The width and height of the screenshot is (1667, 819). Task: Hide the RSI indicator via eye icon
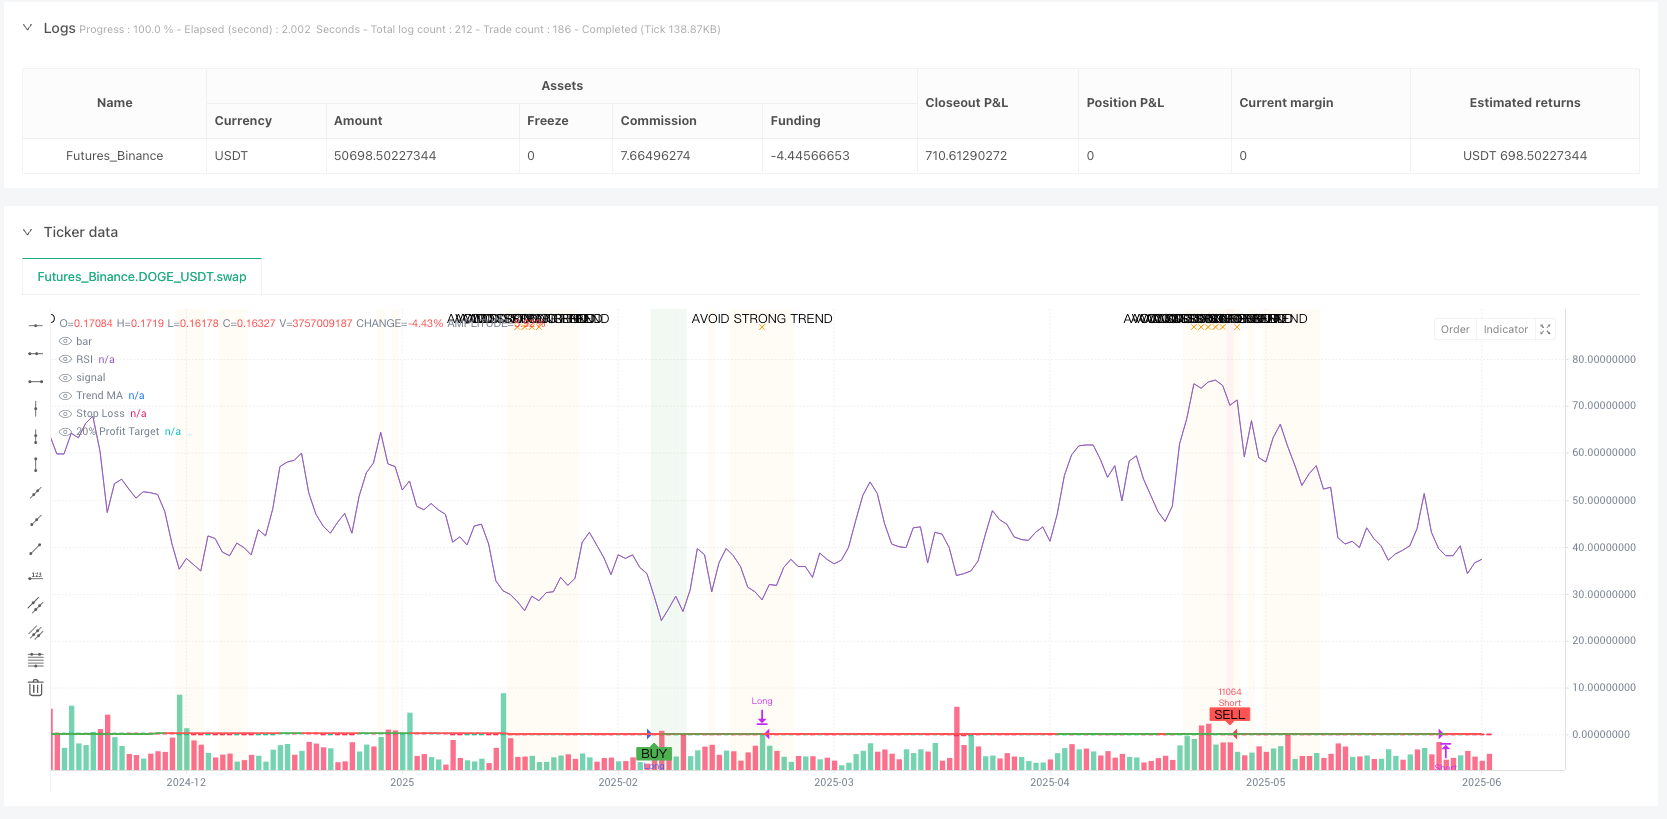point(66,360)
